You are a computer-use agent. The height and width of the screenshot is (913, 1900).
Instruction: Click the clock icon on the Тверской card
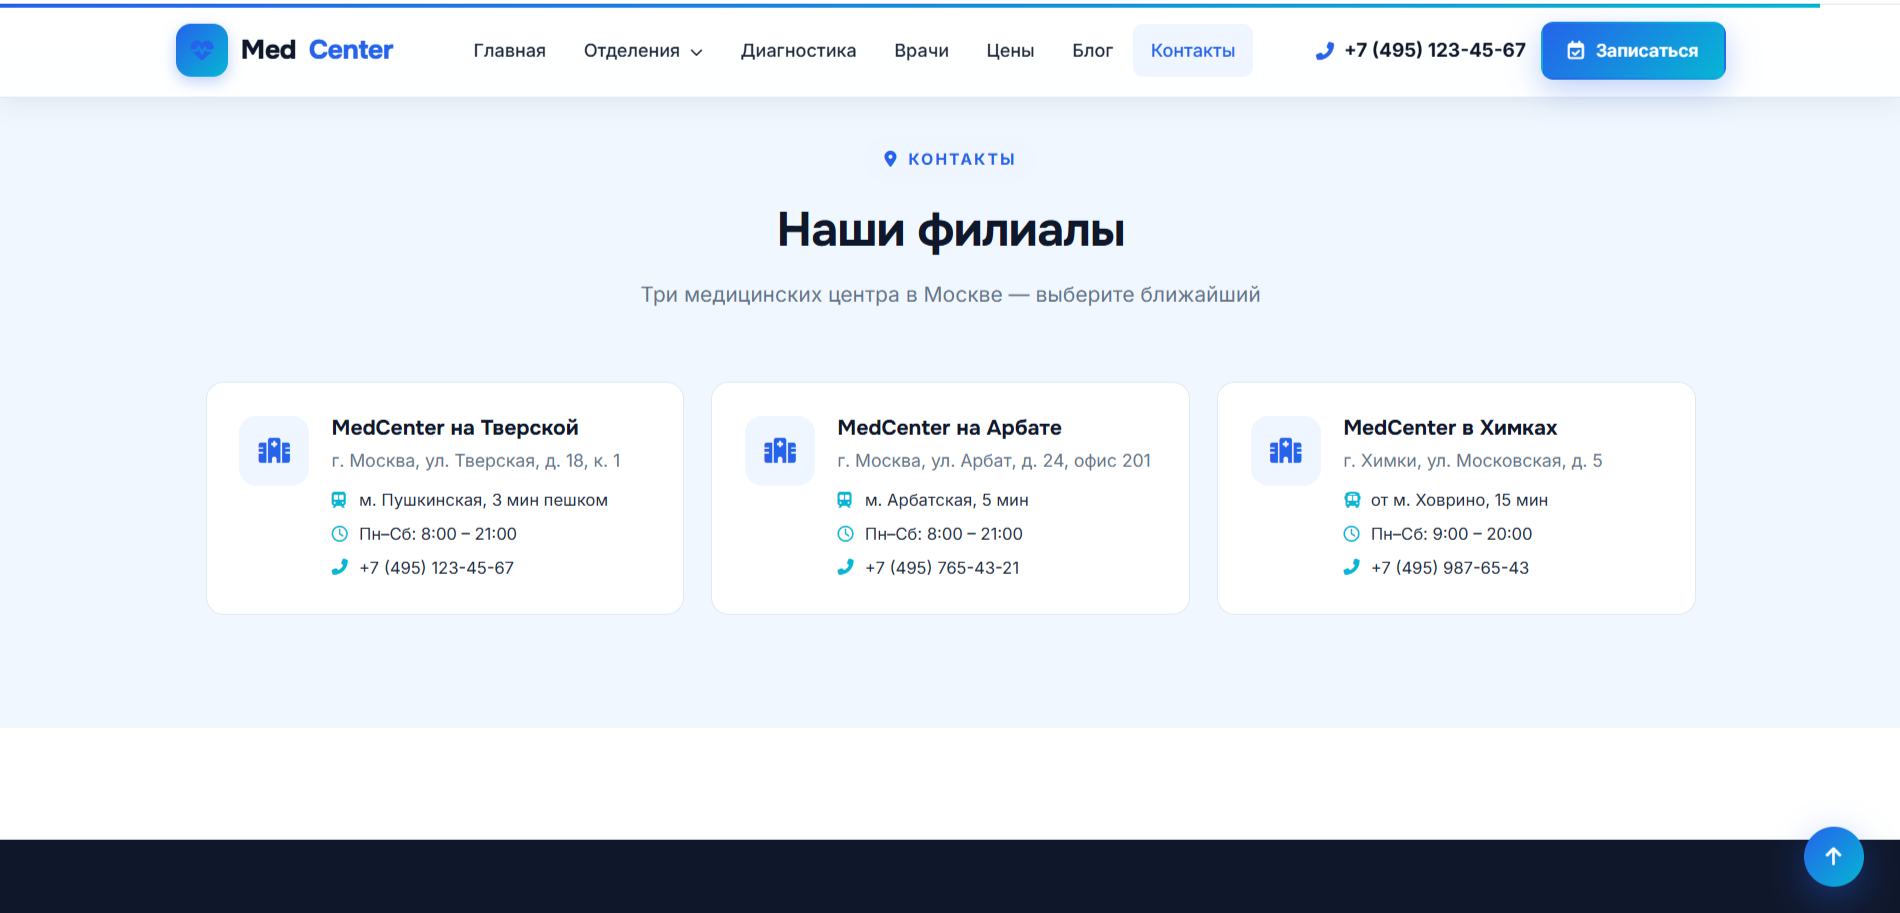[x=339, y=534]
